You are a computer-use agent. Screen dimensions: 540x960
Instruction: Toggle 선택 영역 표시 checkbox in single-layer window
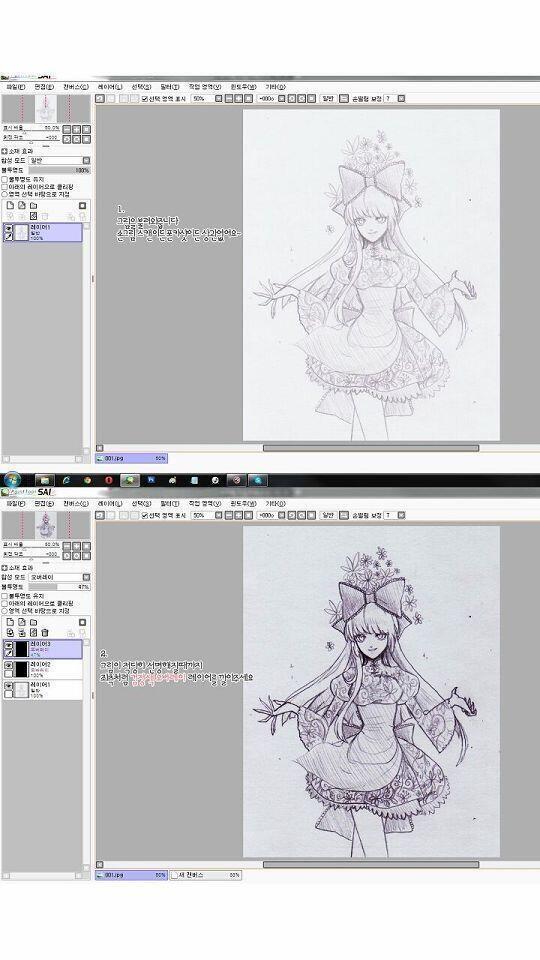tap(145, 99)
